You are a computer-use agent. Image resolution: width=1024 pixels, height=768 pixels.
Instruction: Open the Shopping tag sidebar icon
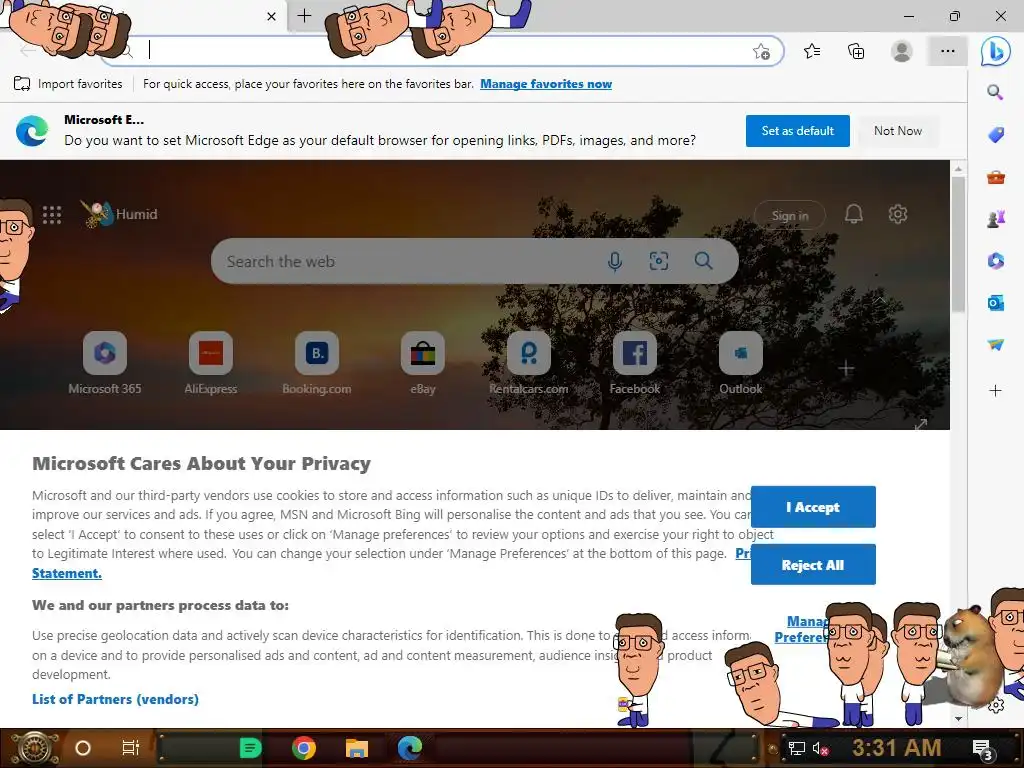coord(995,135)
